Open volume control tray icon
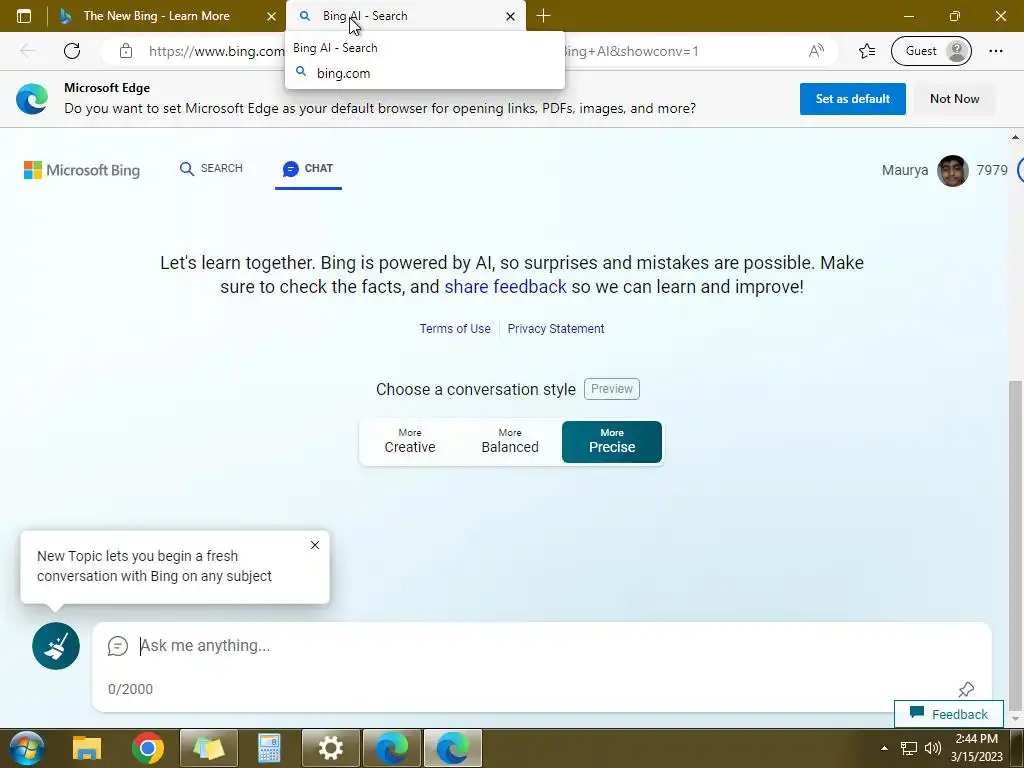 [x=933, y=748]
